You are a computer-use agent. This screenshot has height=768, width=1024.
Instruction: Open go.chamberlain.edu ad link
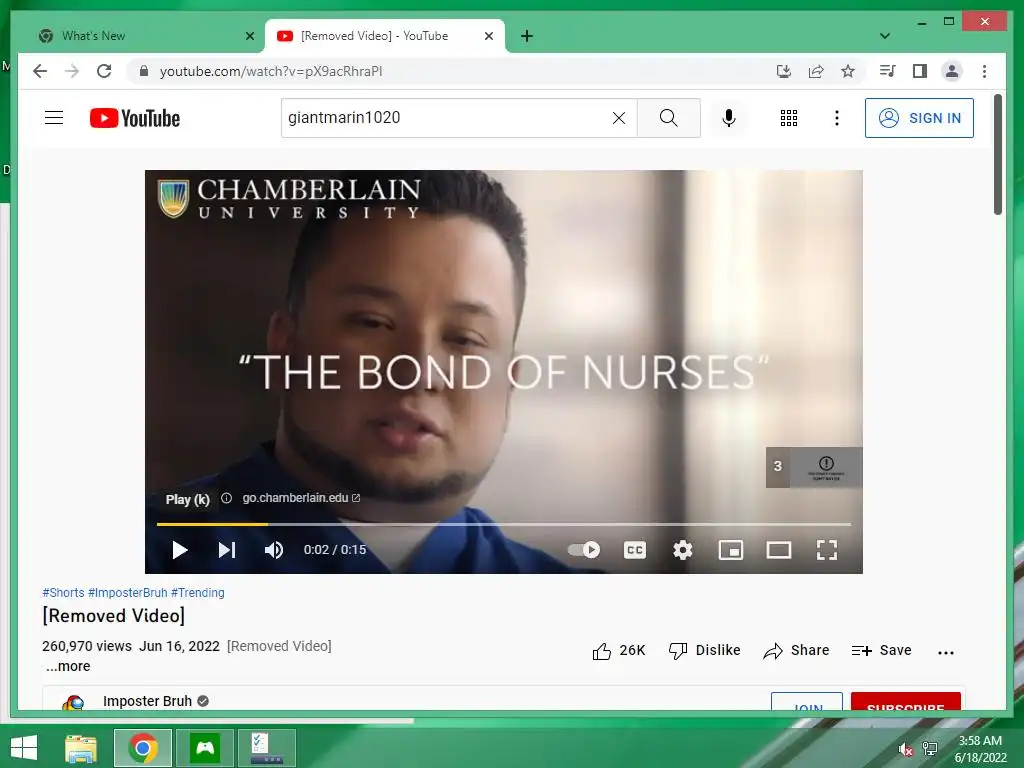click(301, 498)
